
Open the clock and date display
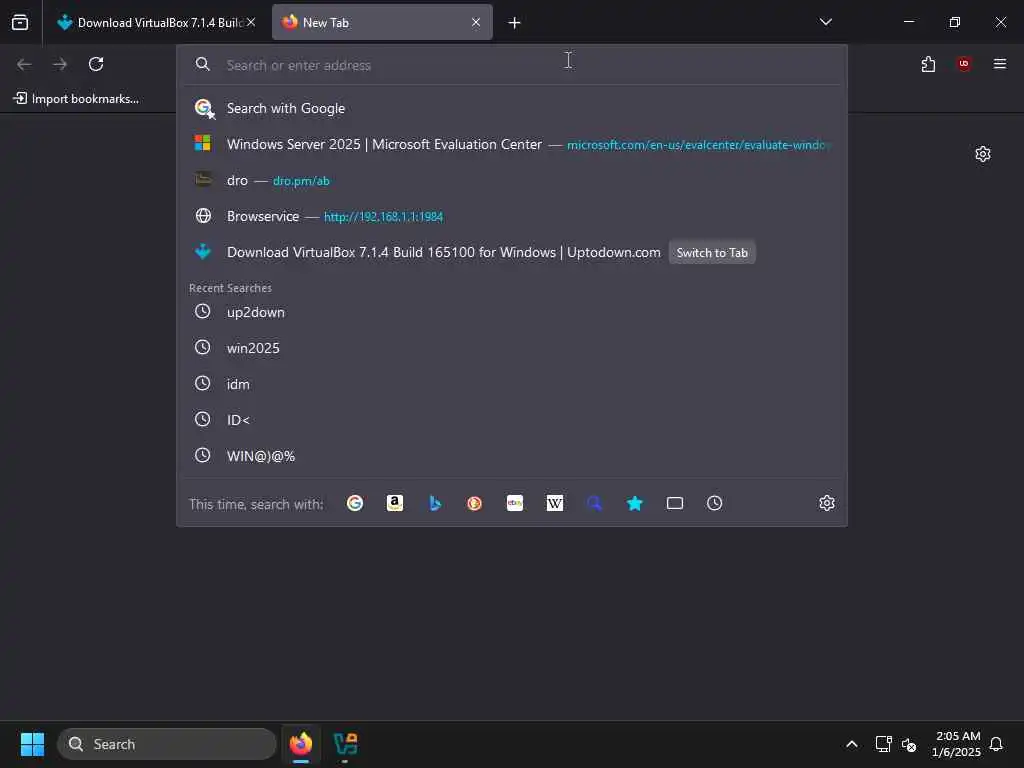[x=957, y=744]
